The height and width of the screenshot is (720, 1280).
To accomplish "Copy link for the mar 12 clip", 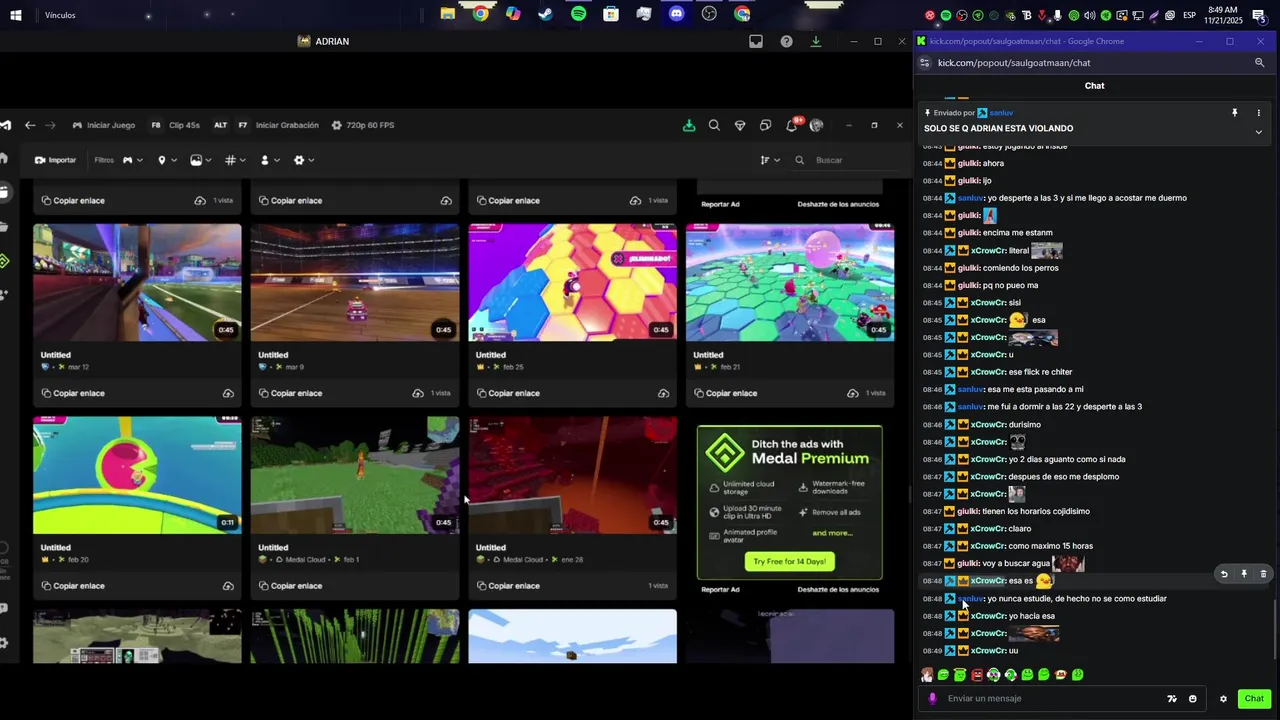I will 72,393.
